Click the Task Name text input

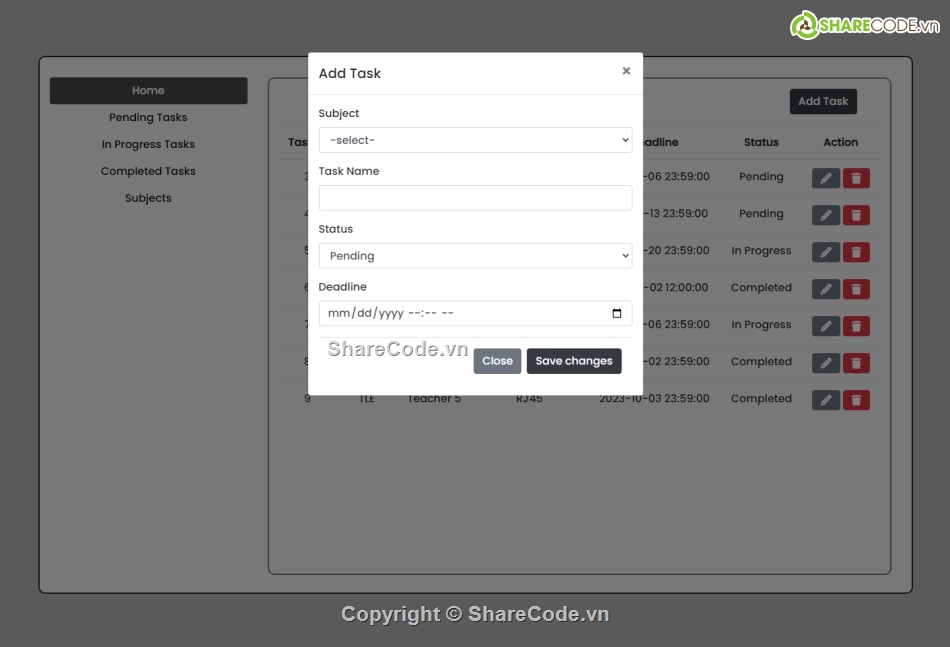(x=476, y=198)
